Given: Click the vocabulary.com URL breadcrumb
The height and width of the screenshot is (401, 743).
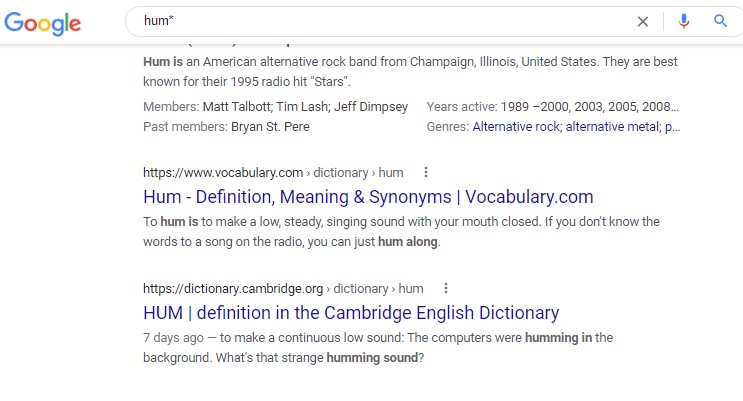Looking at the screenshot, I should coord(223,171).
